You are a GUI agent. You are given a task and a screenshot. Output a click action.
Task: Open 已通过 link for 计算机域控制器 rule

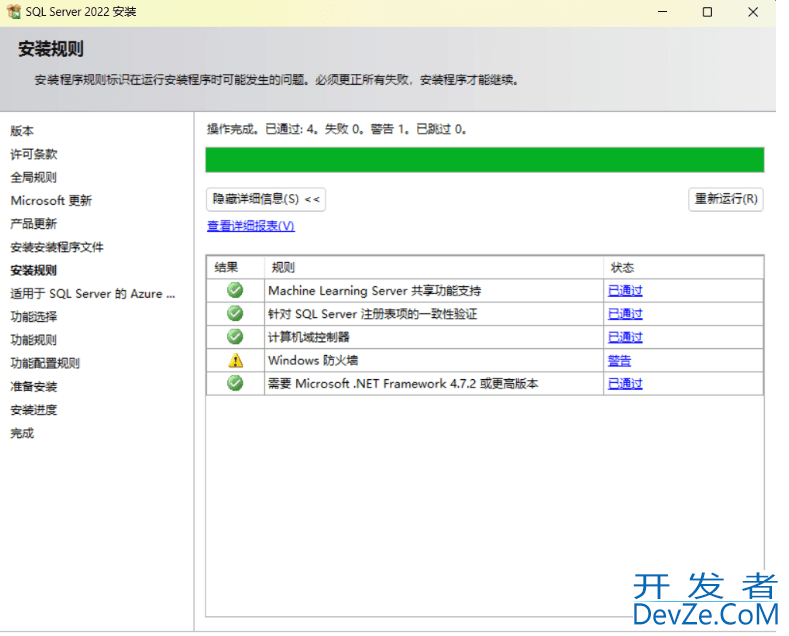click(x=625, y=337)
